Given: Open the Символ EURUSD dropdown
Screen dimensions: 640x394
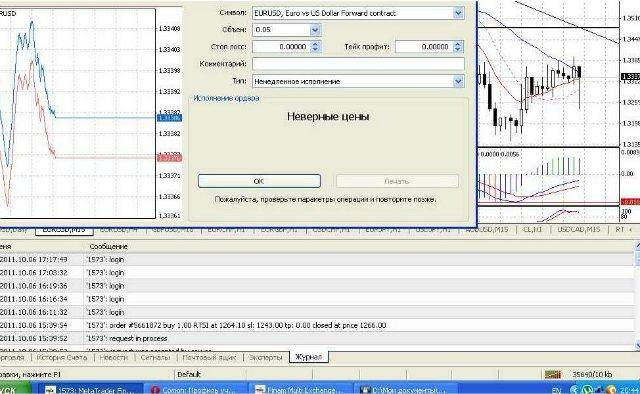Looking at the screenshot, I should [x=458, y=13].
